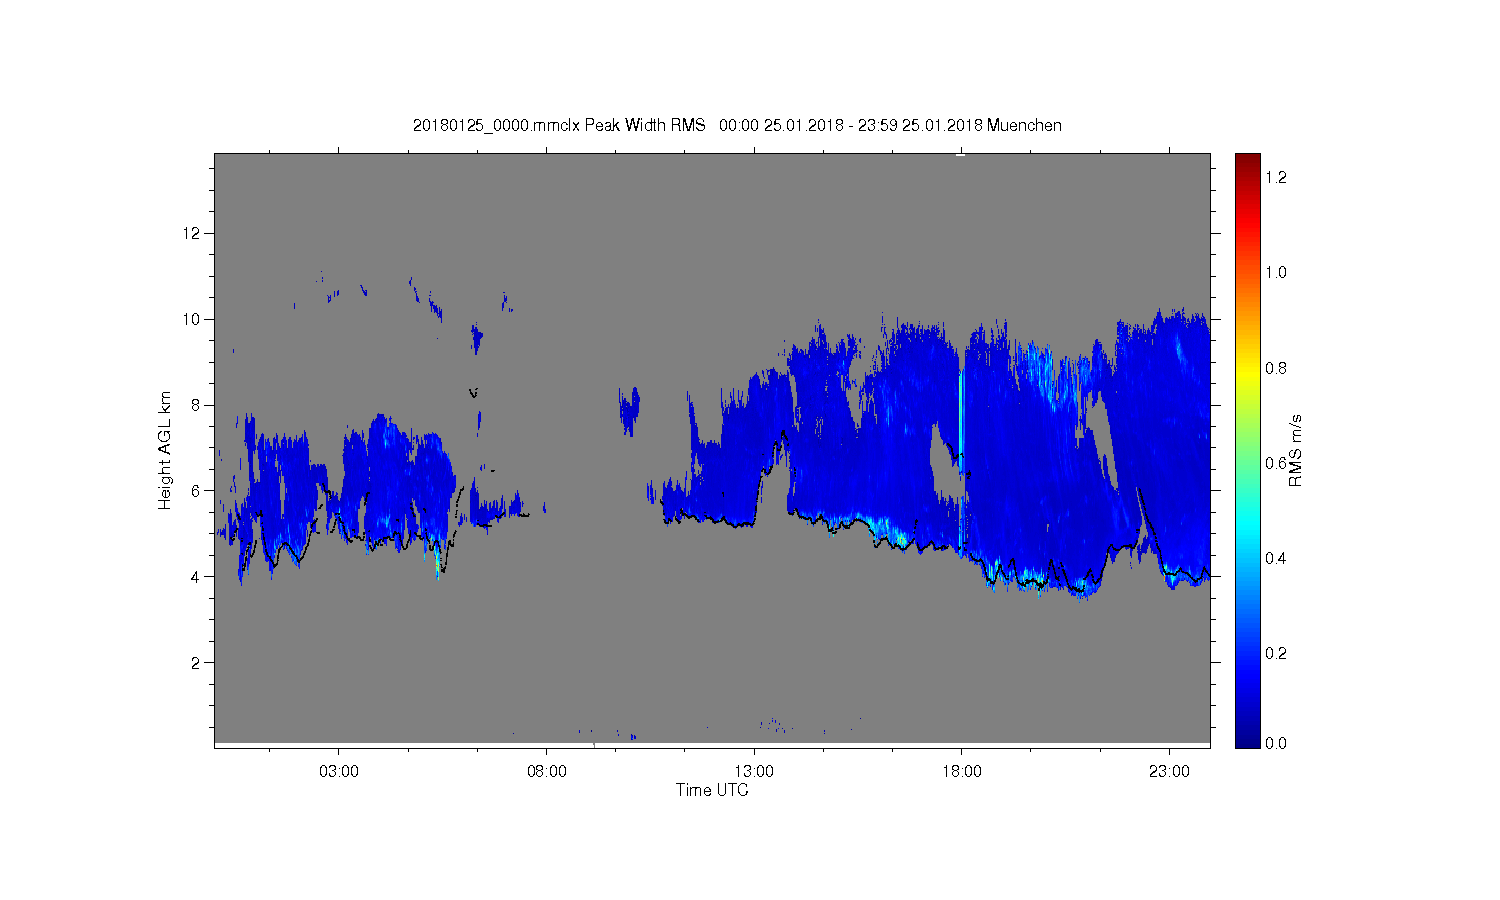The image size is (1500, 900).
Task: Click the plot title text '20180125_0000.mmclx Peak Width RMS'
Action: (559, 125)
